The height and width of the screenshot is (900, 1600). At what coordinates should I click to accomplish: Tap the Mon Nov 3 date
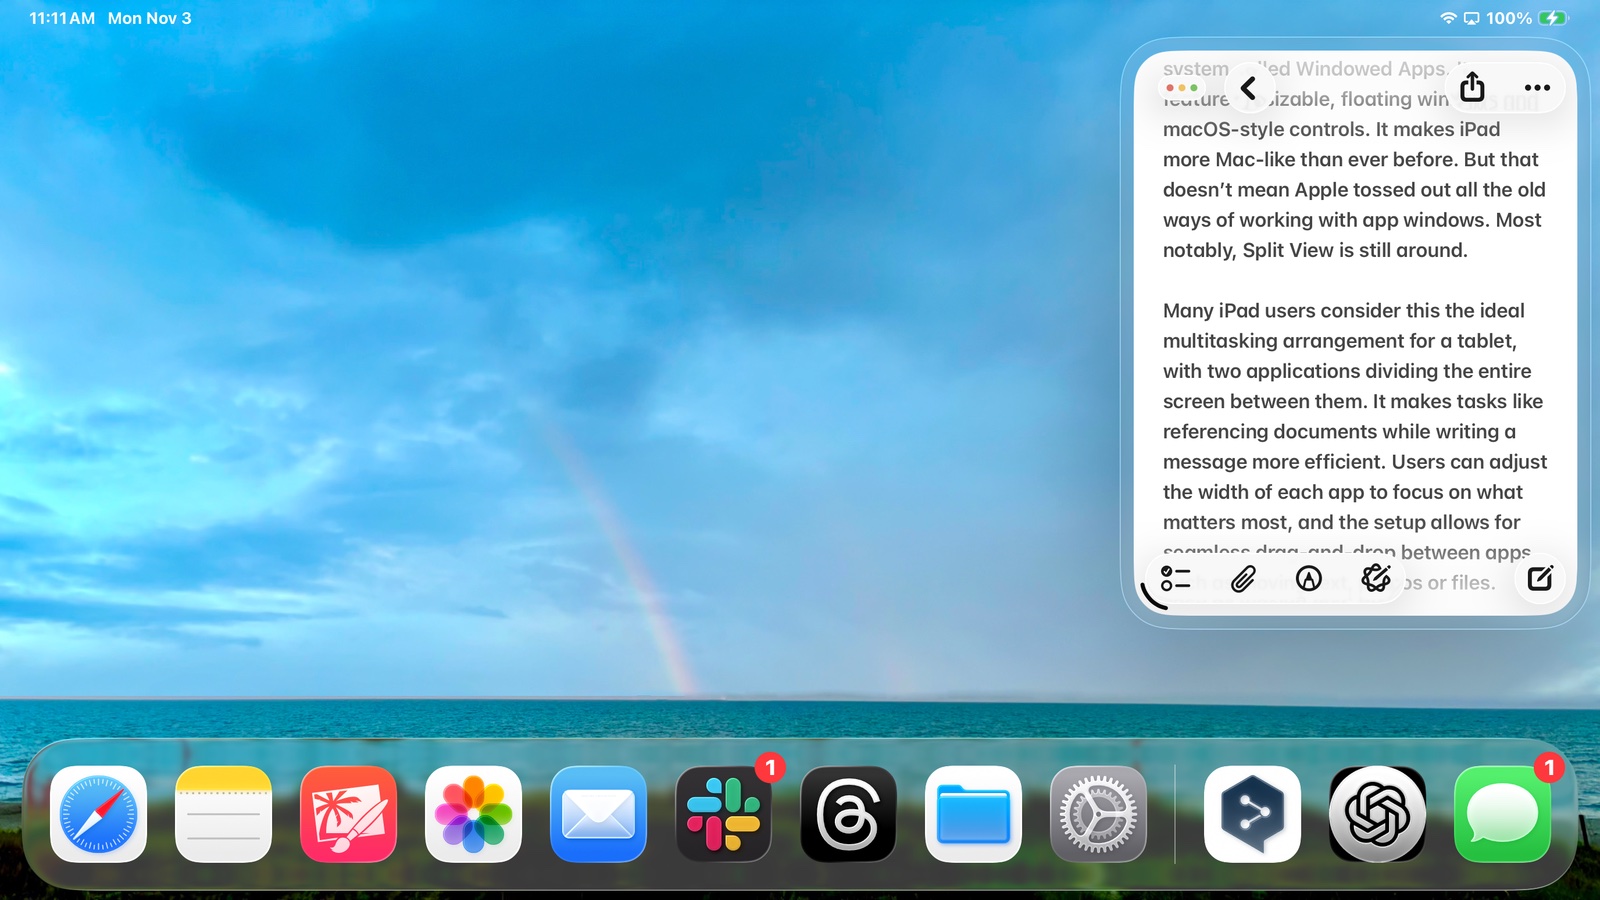(149, 18)
